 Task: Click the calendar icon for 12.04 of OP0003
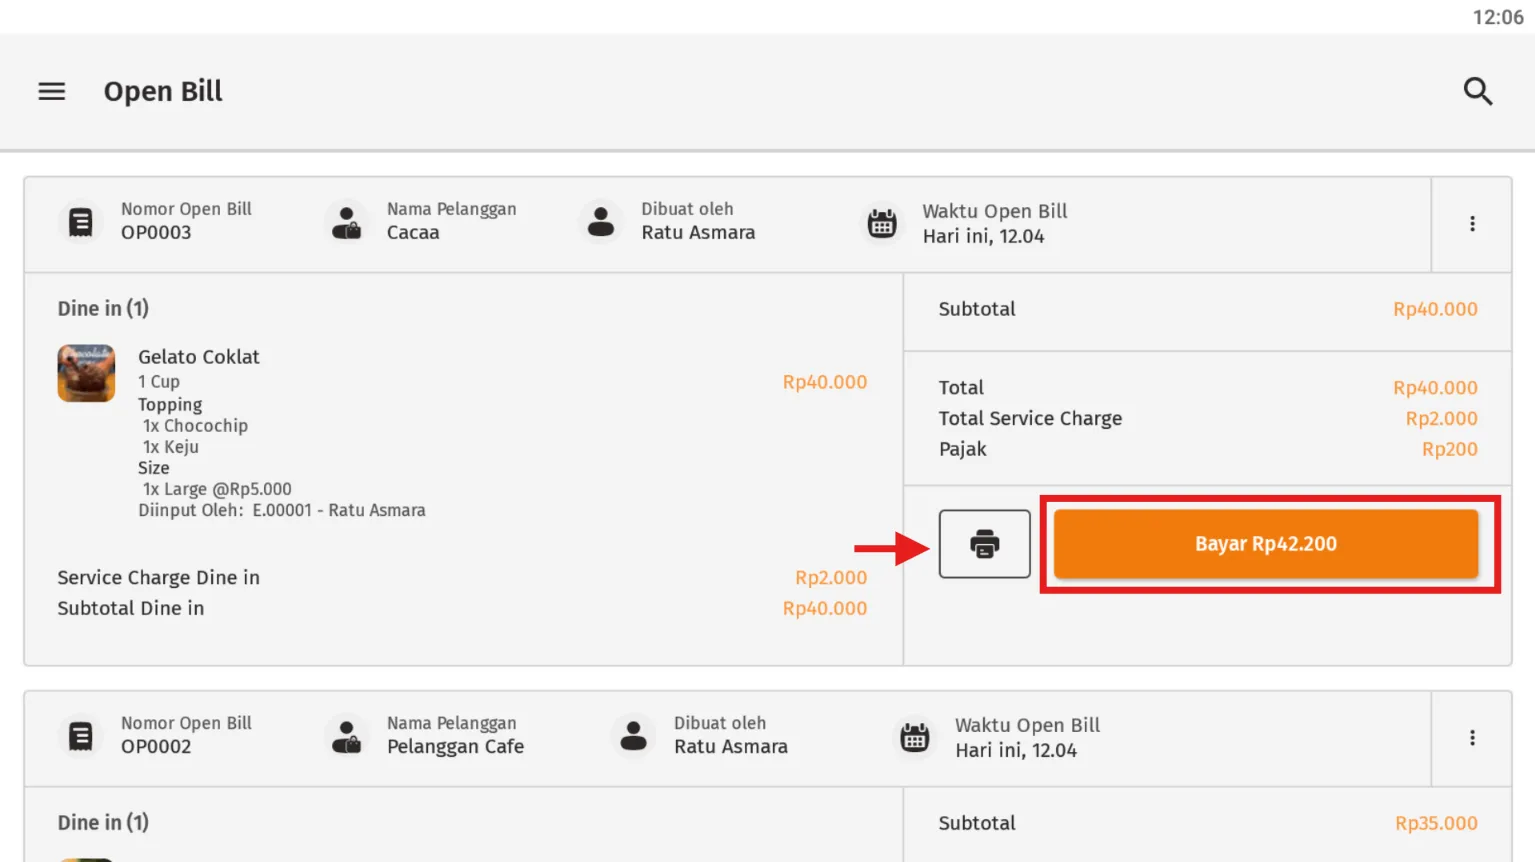point(882,223)
